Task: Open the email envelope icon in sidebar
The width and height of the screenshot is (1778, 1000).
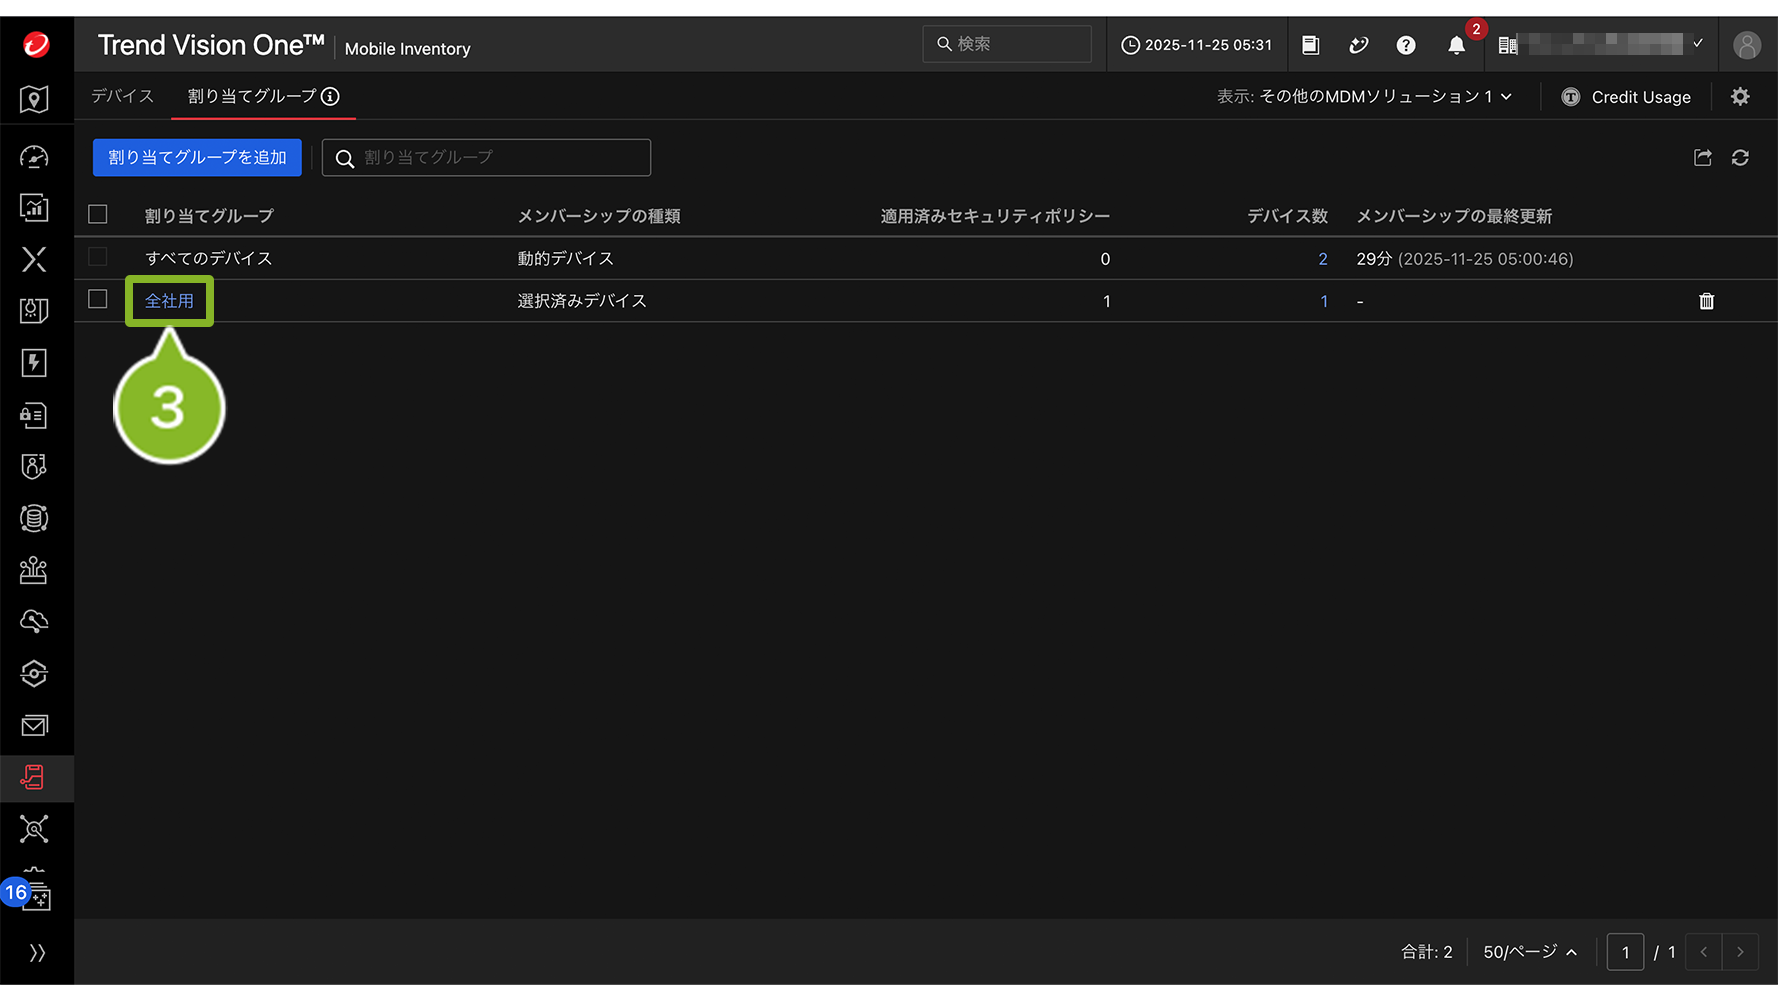Action: click(x=34, y=725)
